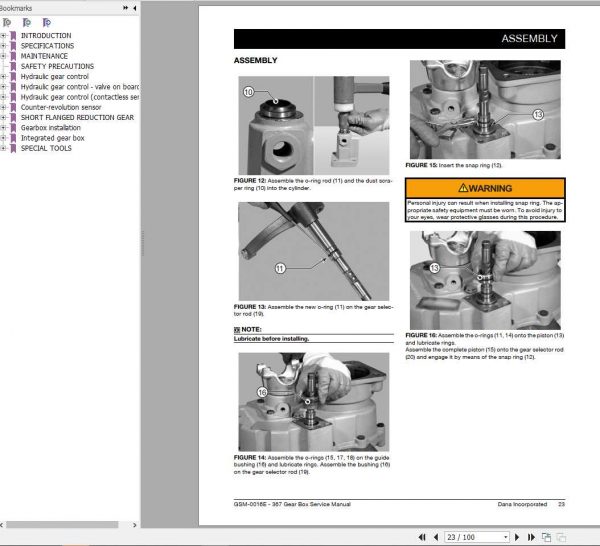Click the Figure 13 gear selector rod photo
600x546 pixels.
314,251
